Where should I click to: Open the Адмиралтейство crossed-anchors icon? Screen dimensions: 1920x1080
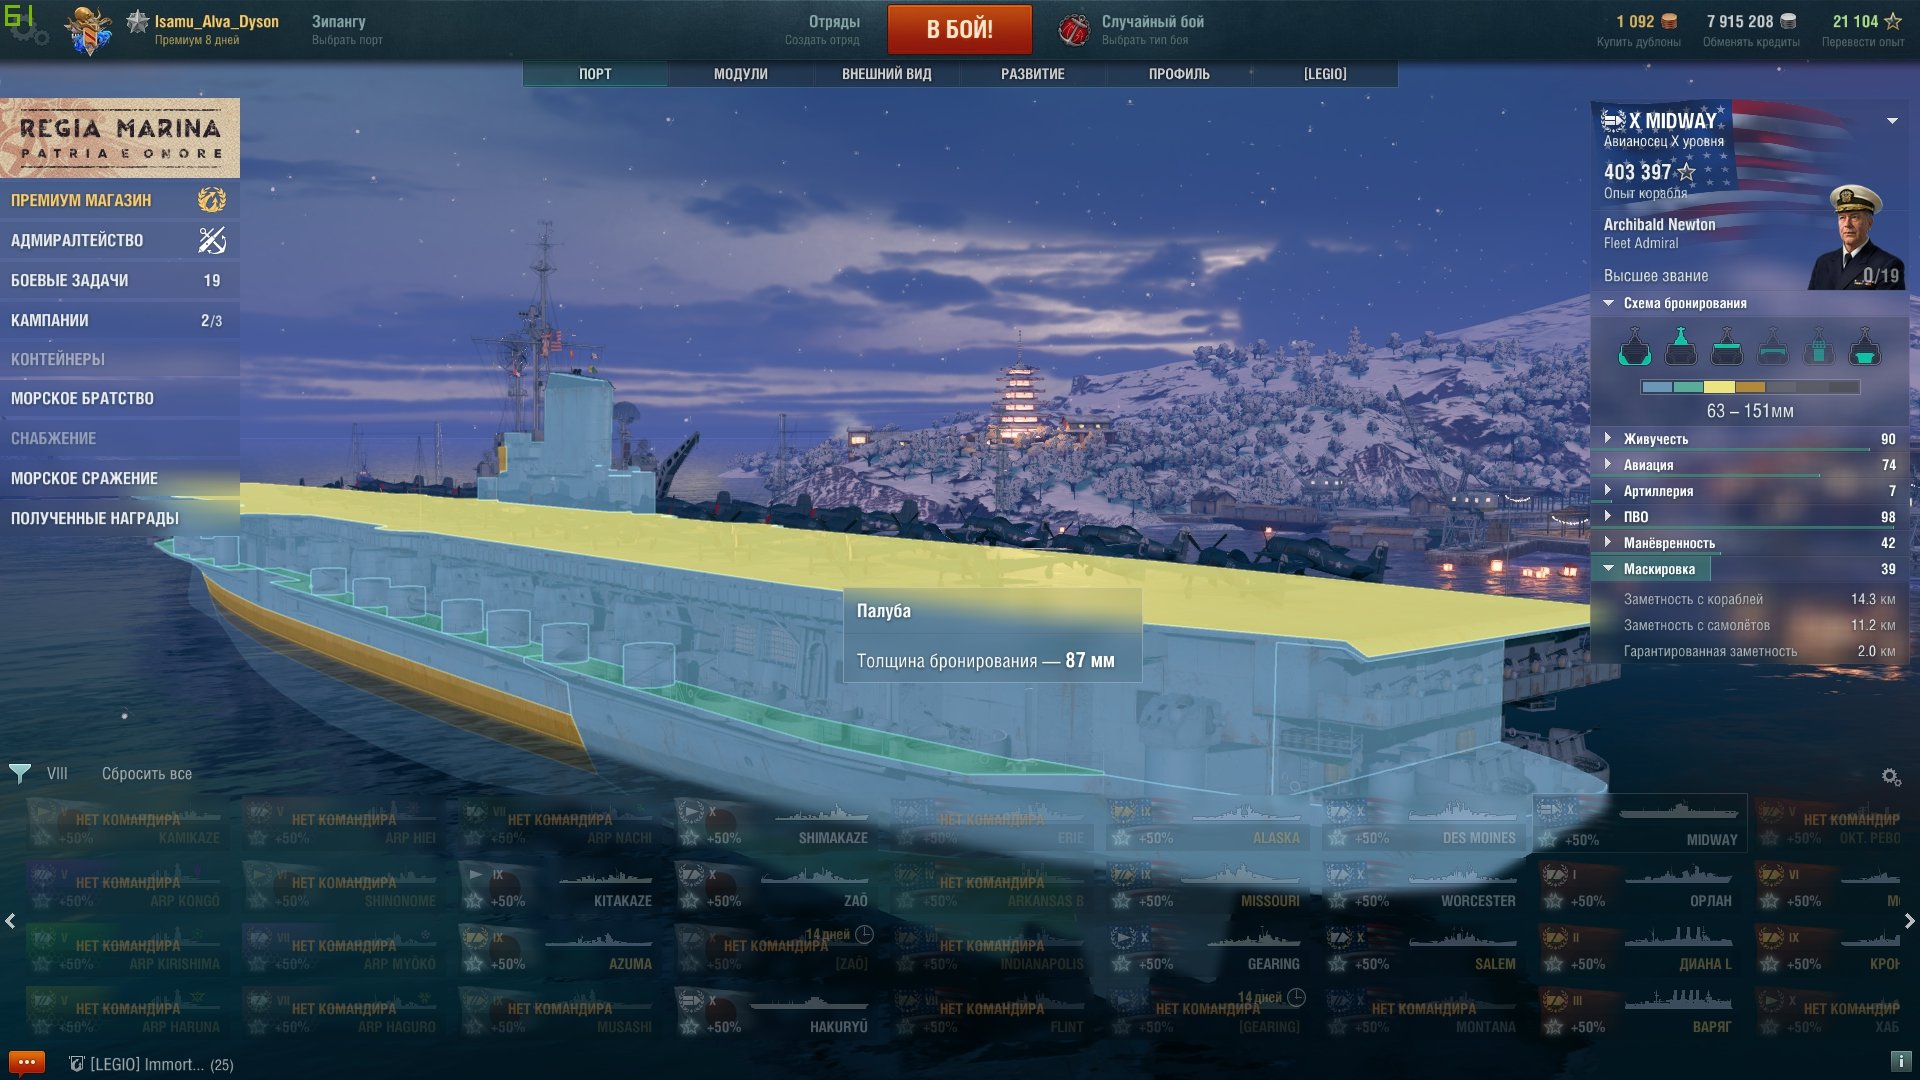[x=212, y=240]
